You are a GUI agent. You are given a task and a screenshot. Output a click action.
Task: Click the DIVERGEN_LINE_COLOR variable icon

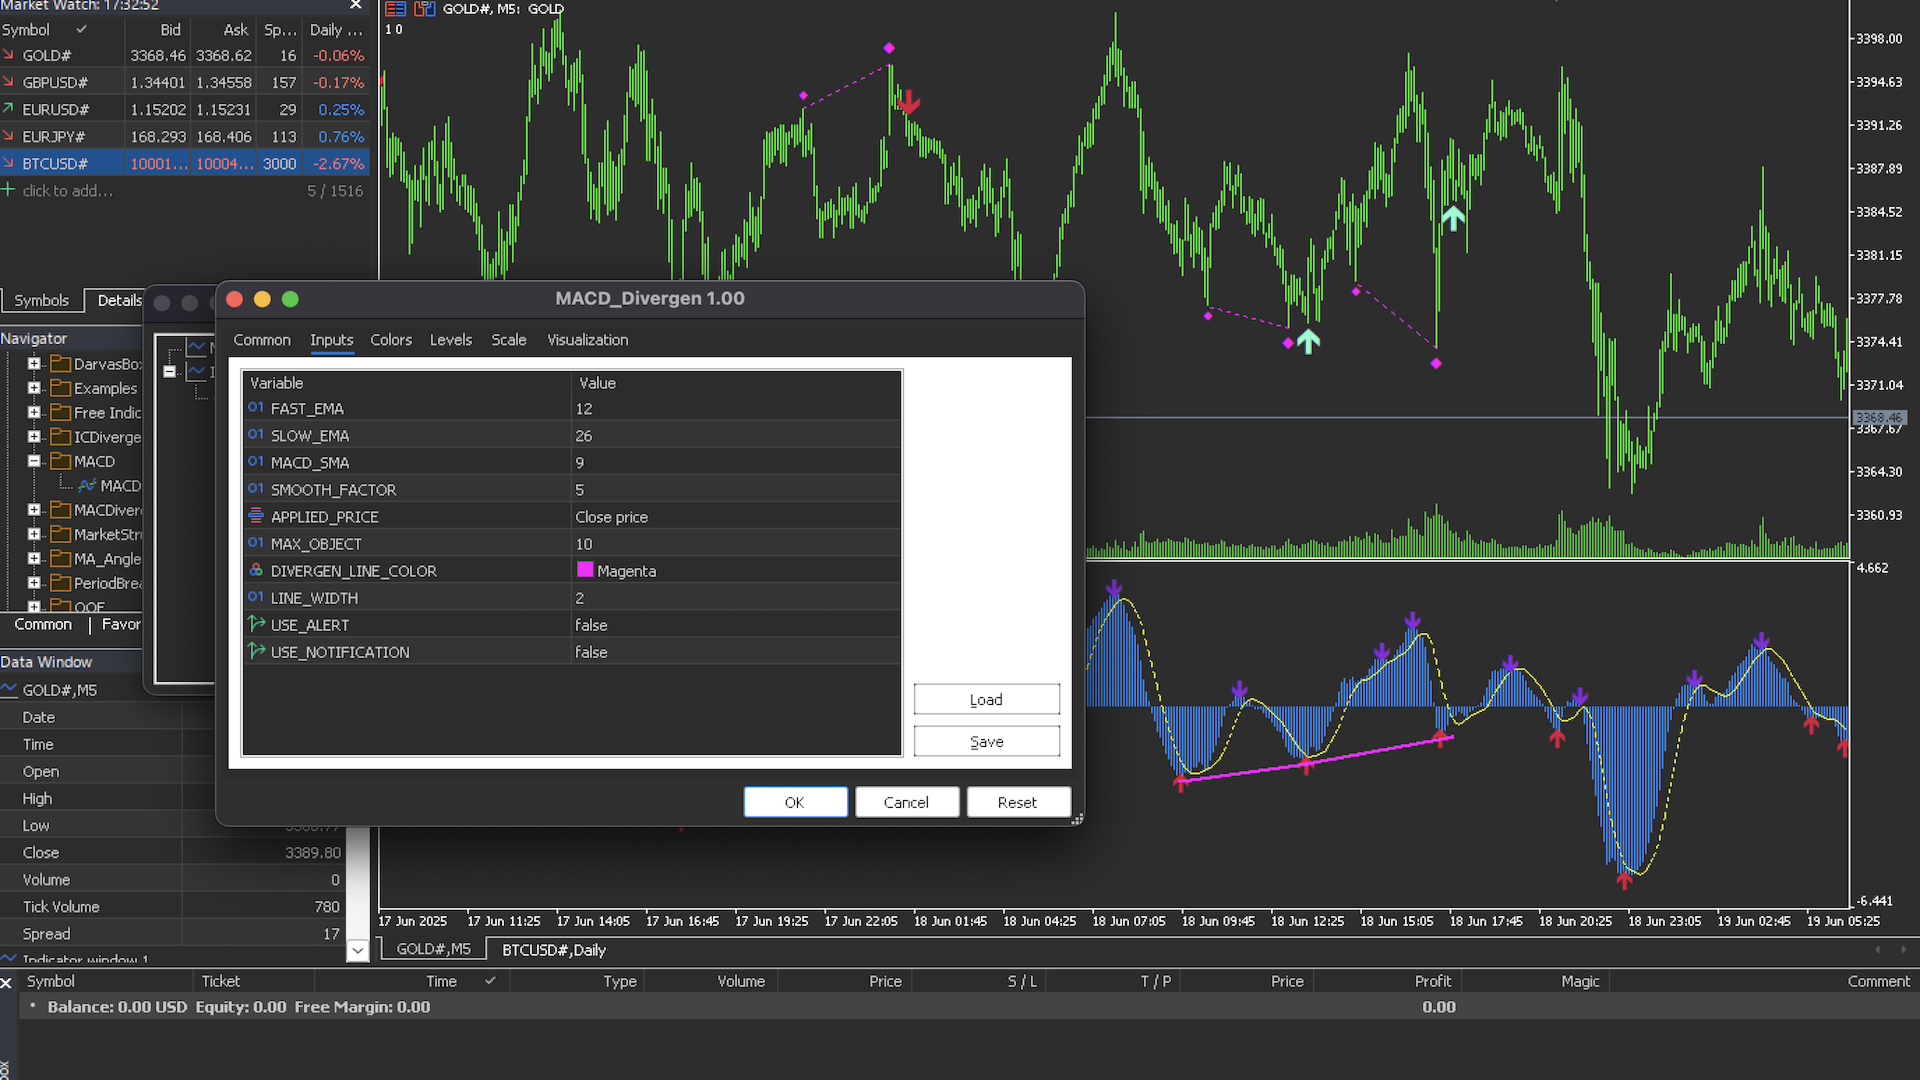point(256,570)
